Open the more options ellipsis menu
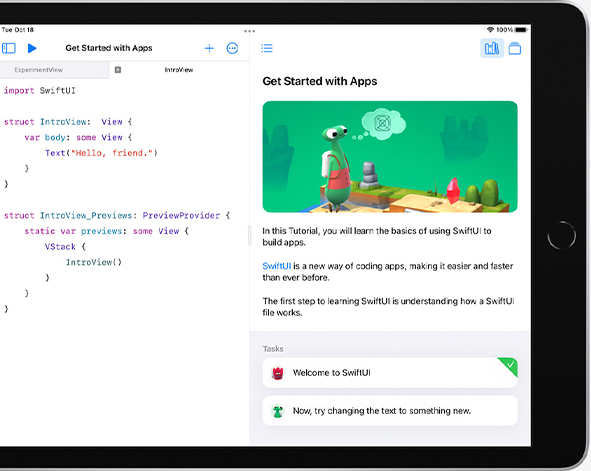The height and width of the screenshot is (471, 591). pyautogui.click(x=232, y=48)
